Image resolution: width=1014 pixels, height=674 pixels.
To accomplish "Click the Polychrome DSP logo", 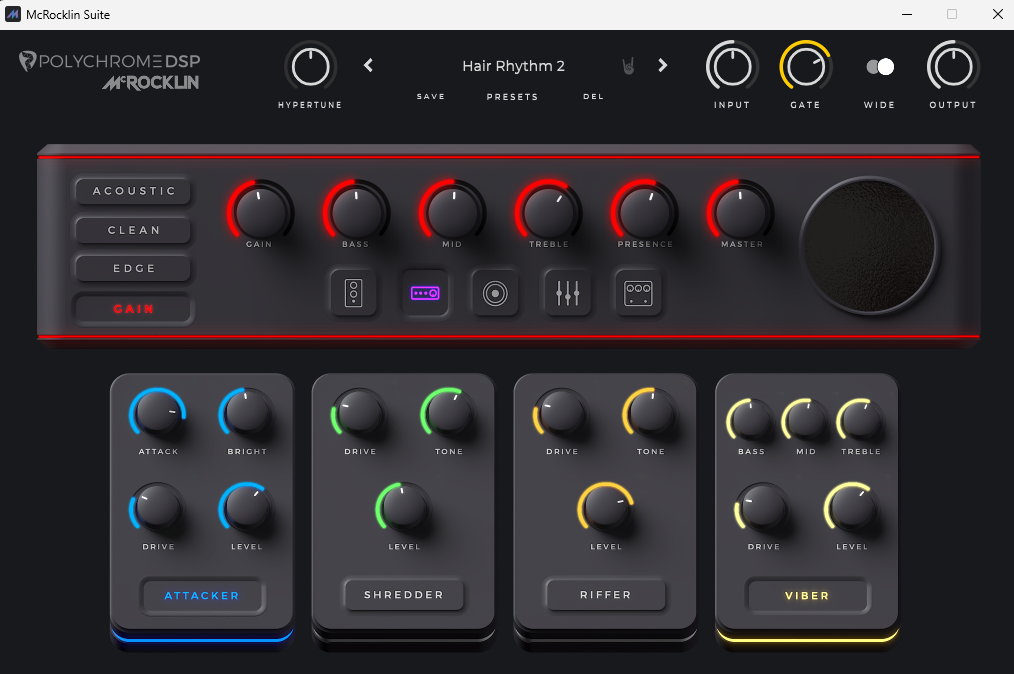I will 110,62.
